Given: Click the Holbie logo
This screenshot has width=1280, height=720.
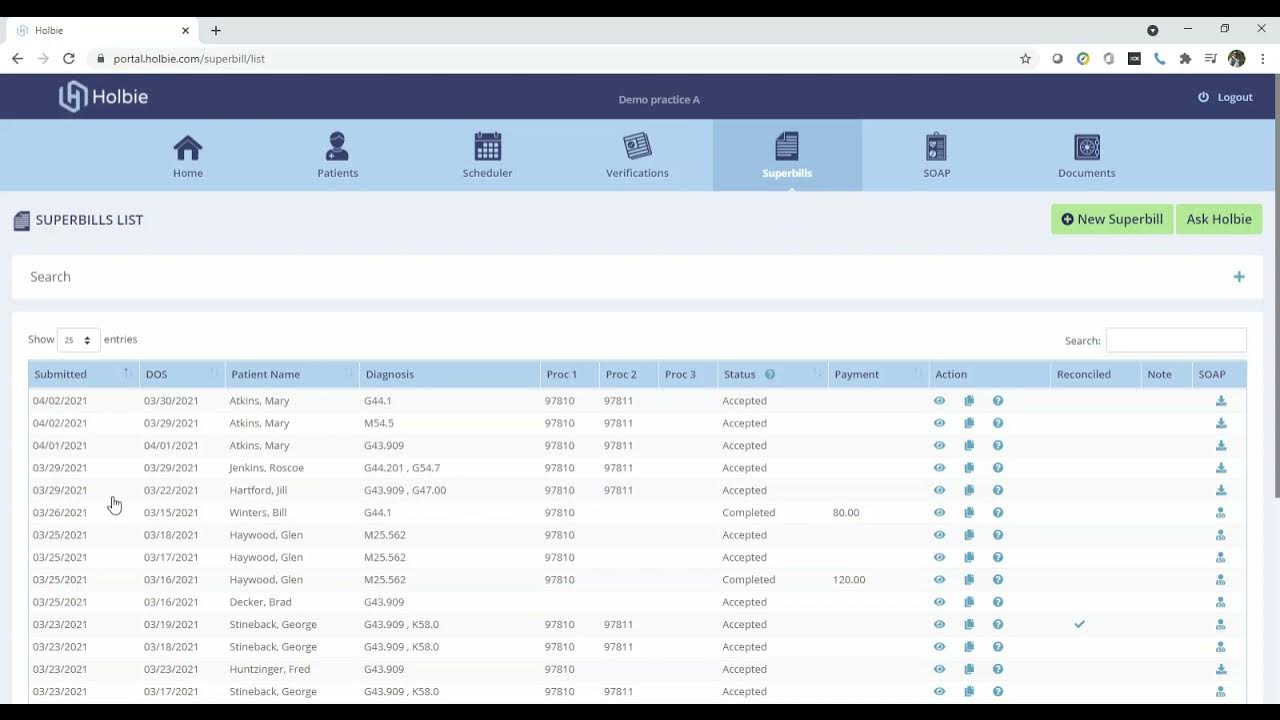Looking at the screenshot, I should click(103, 97).
